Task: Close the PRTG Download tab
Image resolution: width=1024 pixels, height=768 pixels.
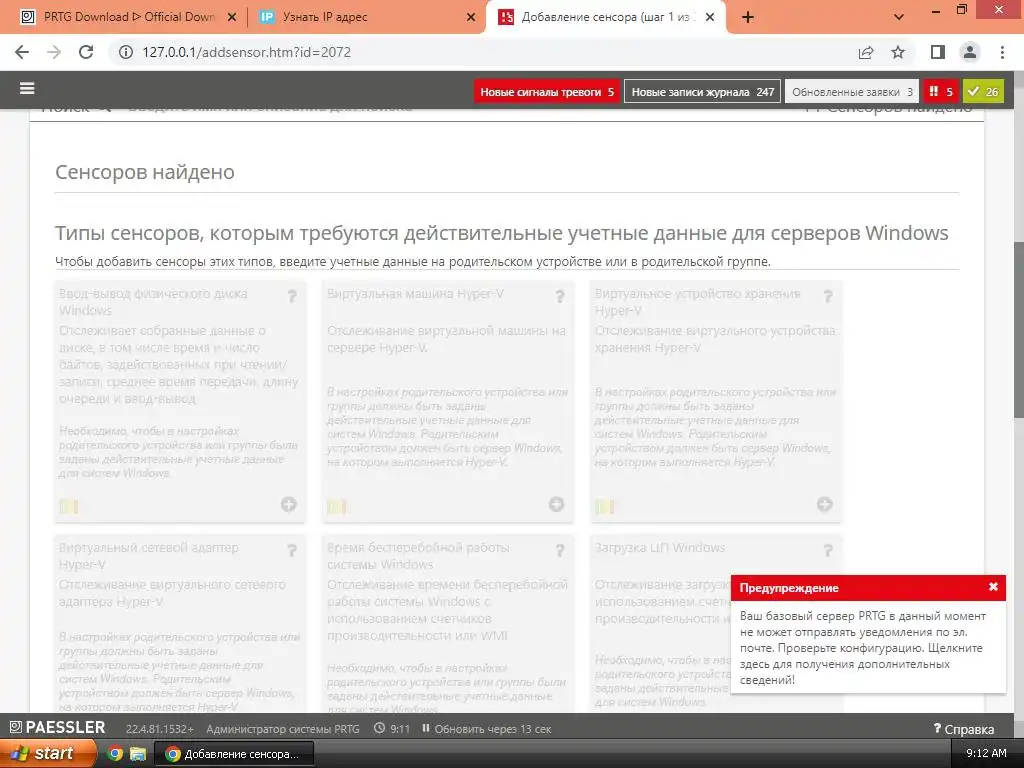Action: 232,18
